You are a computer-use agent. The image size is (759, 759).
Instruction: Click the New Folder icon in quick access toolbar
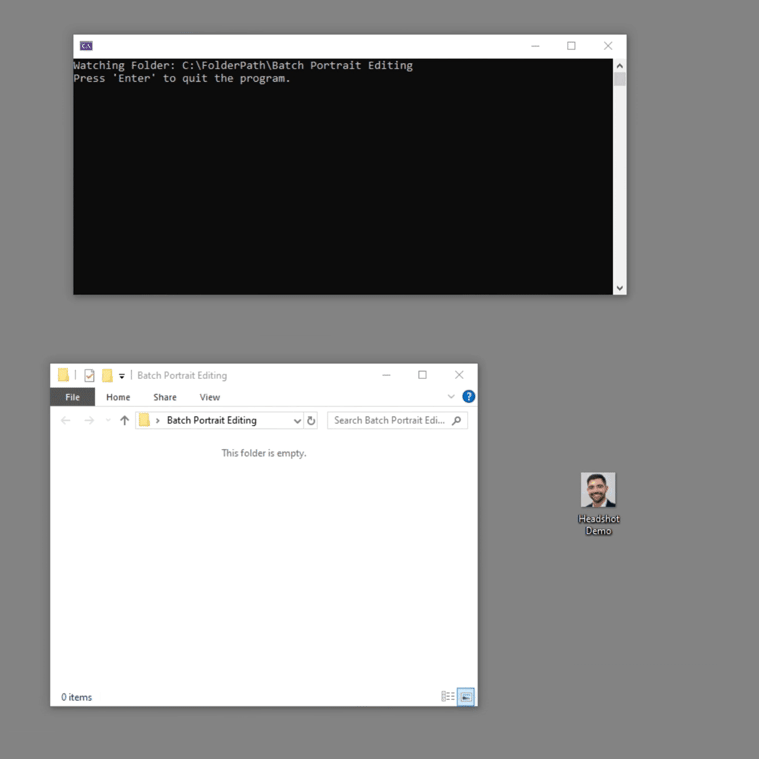click(107, 376)
